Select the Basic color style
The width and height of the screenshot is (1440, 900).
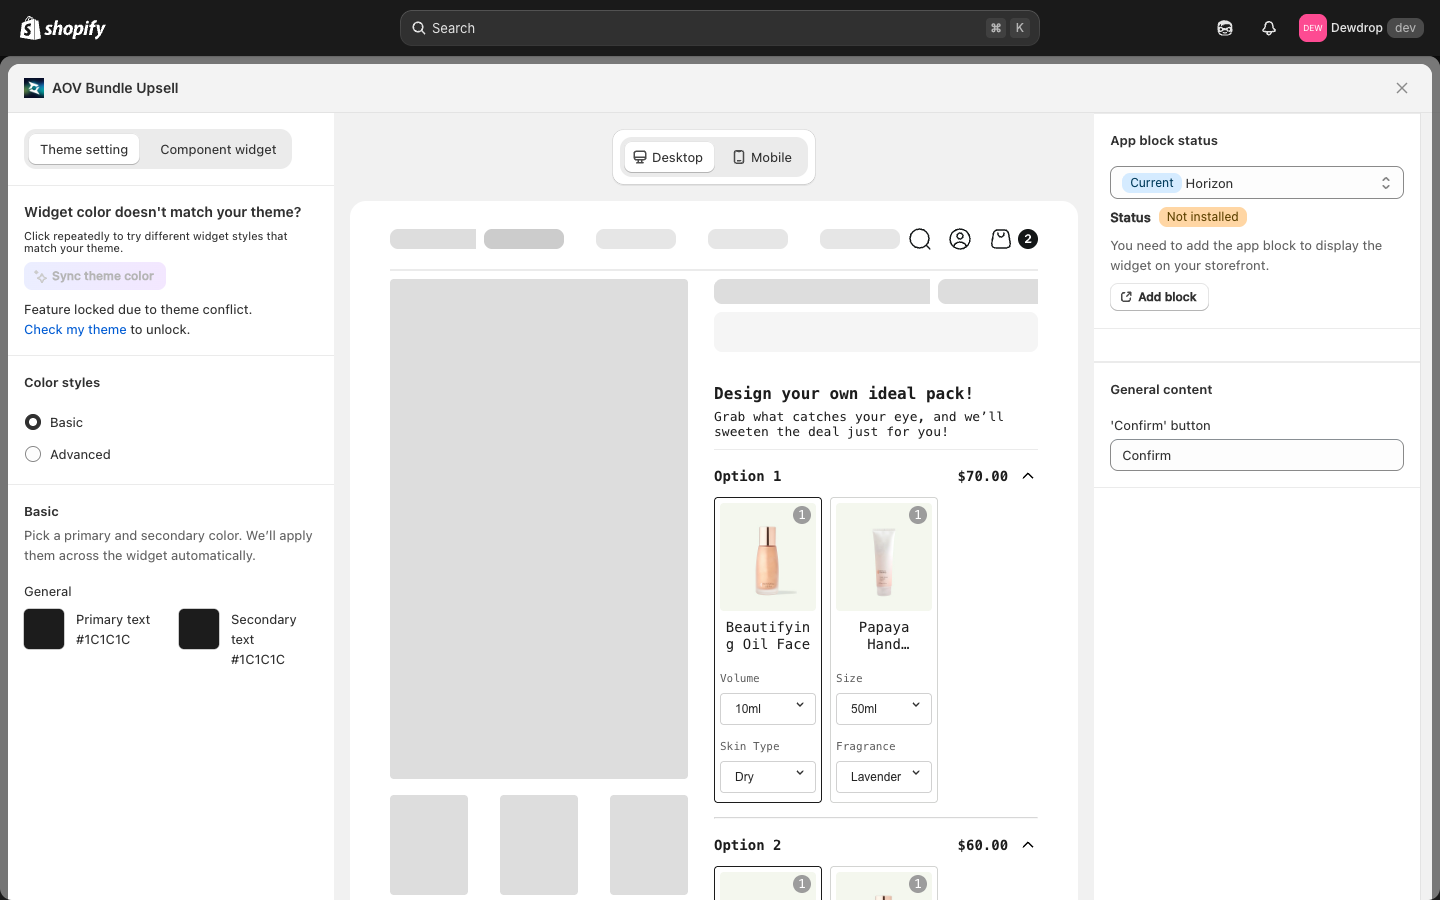pyautogui.click(x=33, y=422)
